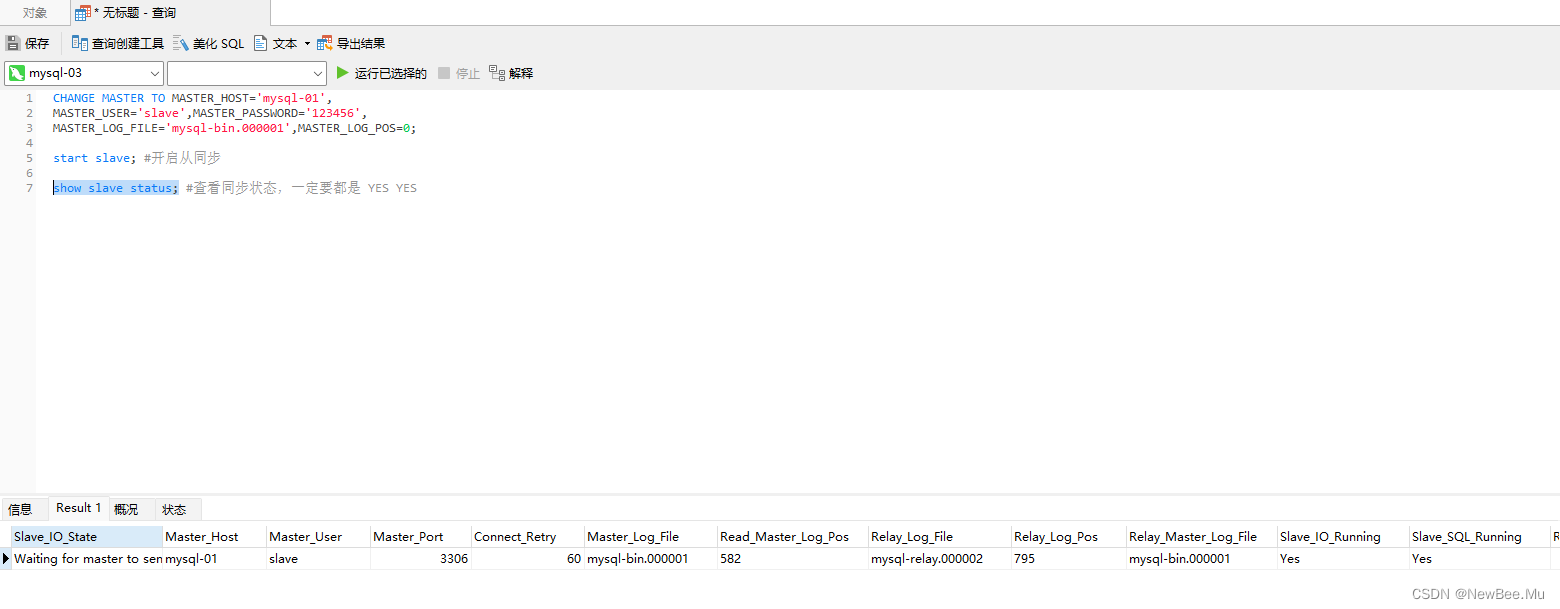
Task: Select the 3306 port cell
Action: (x=420, y=559)
